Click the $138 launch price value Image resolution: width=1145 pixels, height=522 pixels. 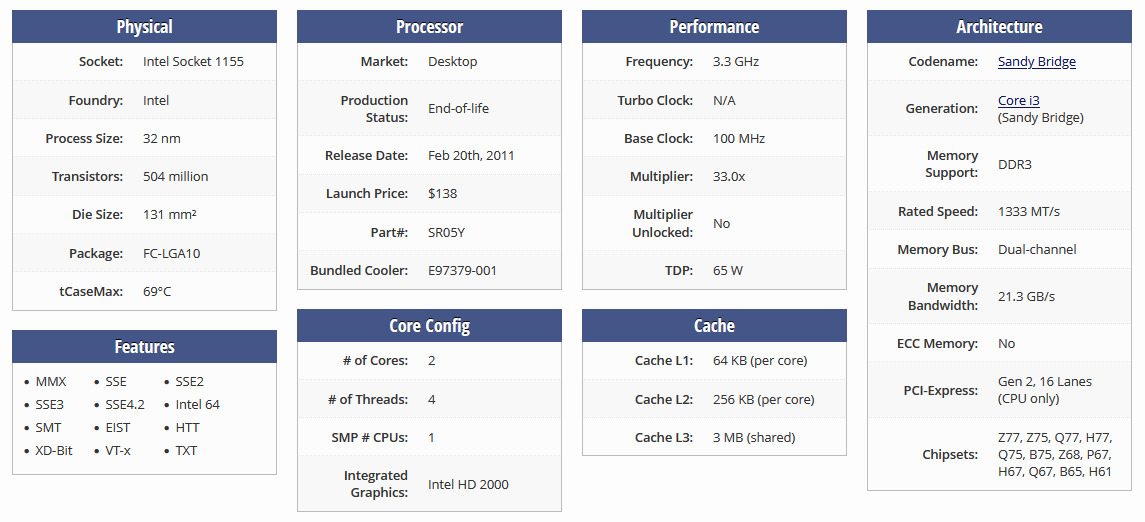[442, 194]
